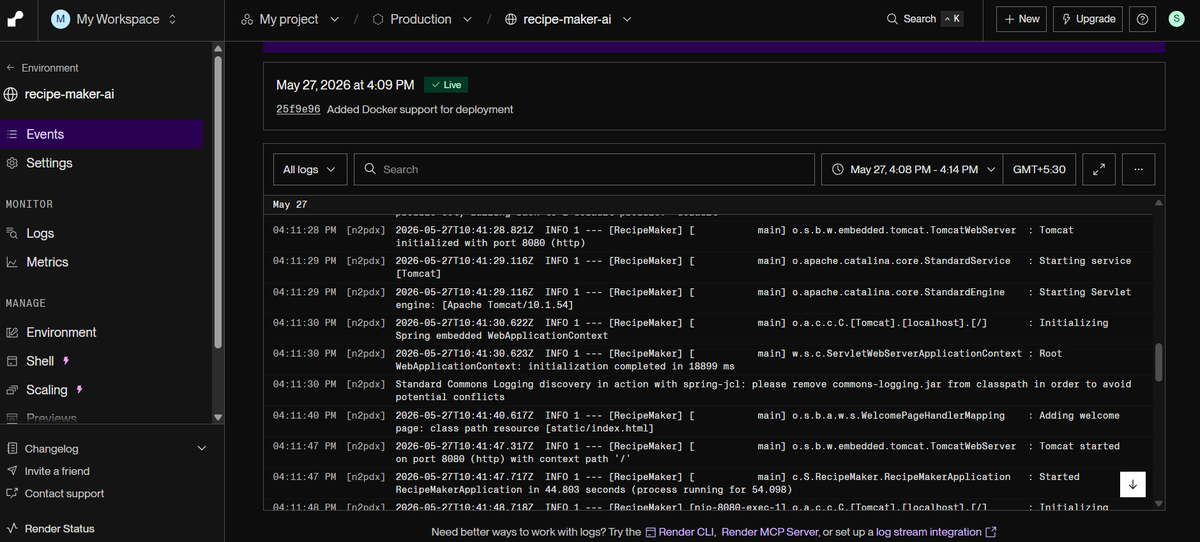Click the sidebar scrollbar down arrow
This screenshot has height=542, width=1200.
pos(218,417)
